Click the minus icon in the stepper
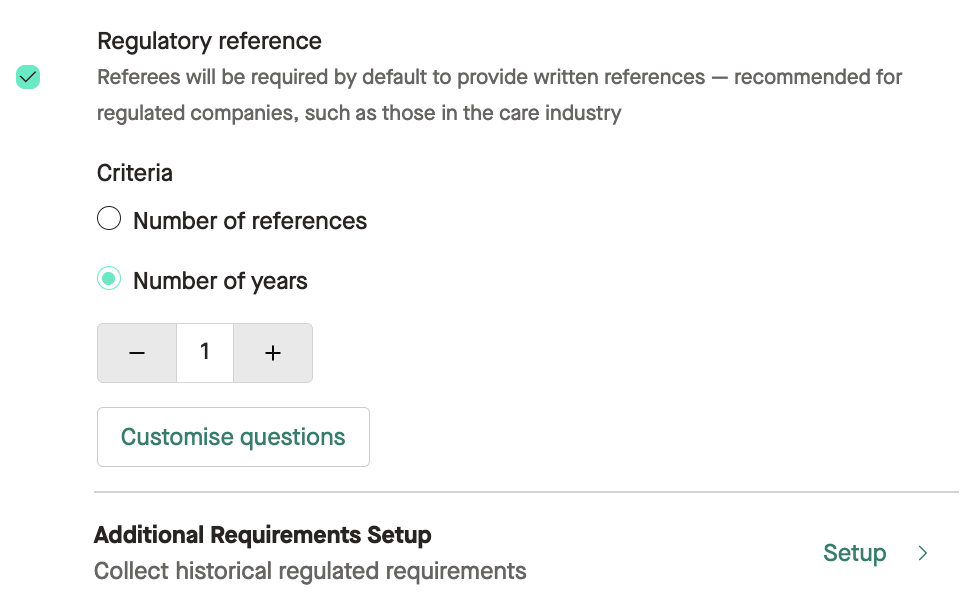972x600 pixels. coord(137,353)
